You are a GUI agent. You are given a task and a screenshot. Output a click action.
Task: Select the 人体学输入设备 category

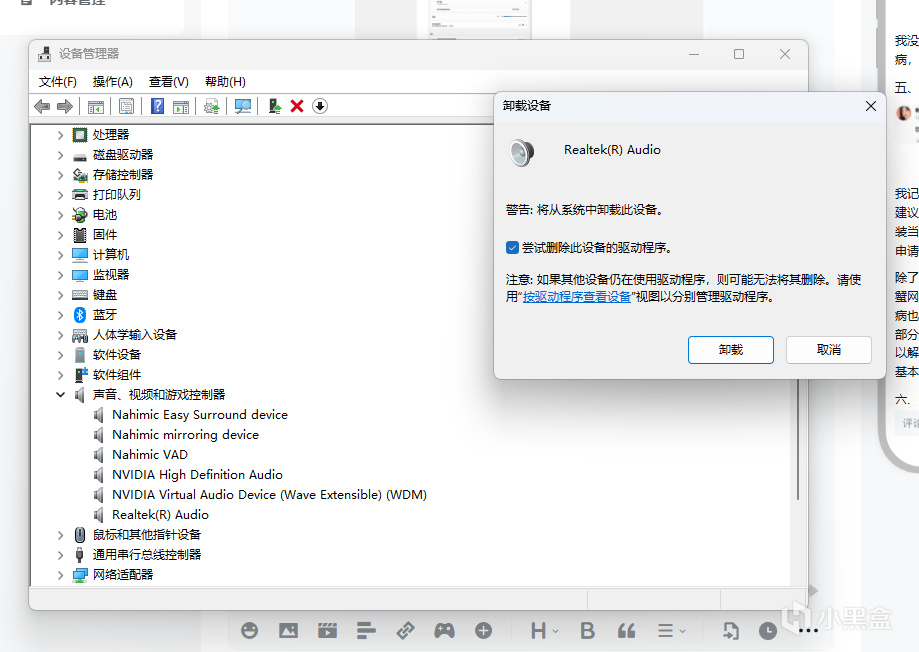pyautogui.click(x=134, y=335)
